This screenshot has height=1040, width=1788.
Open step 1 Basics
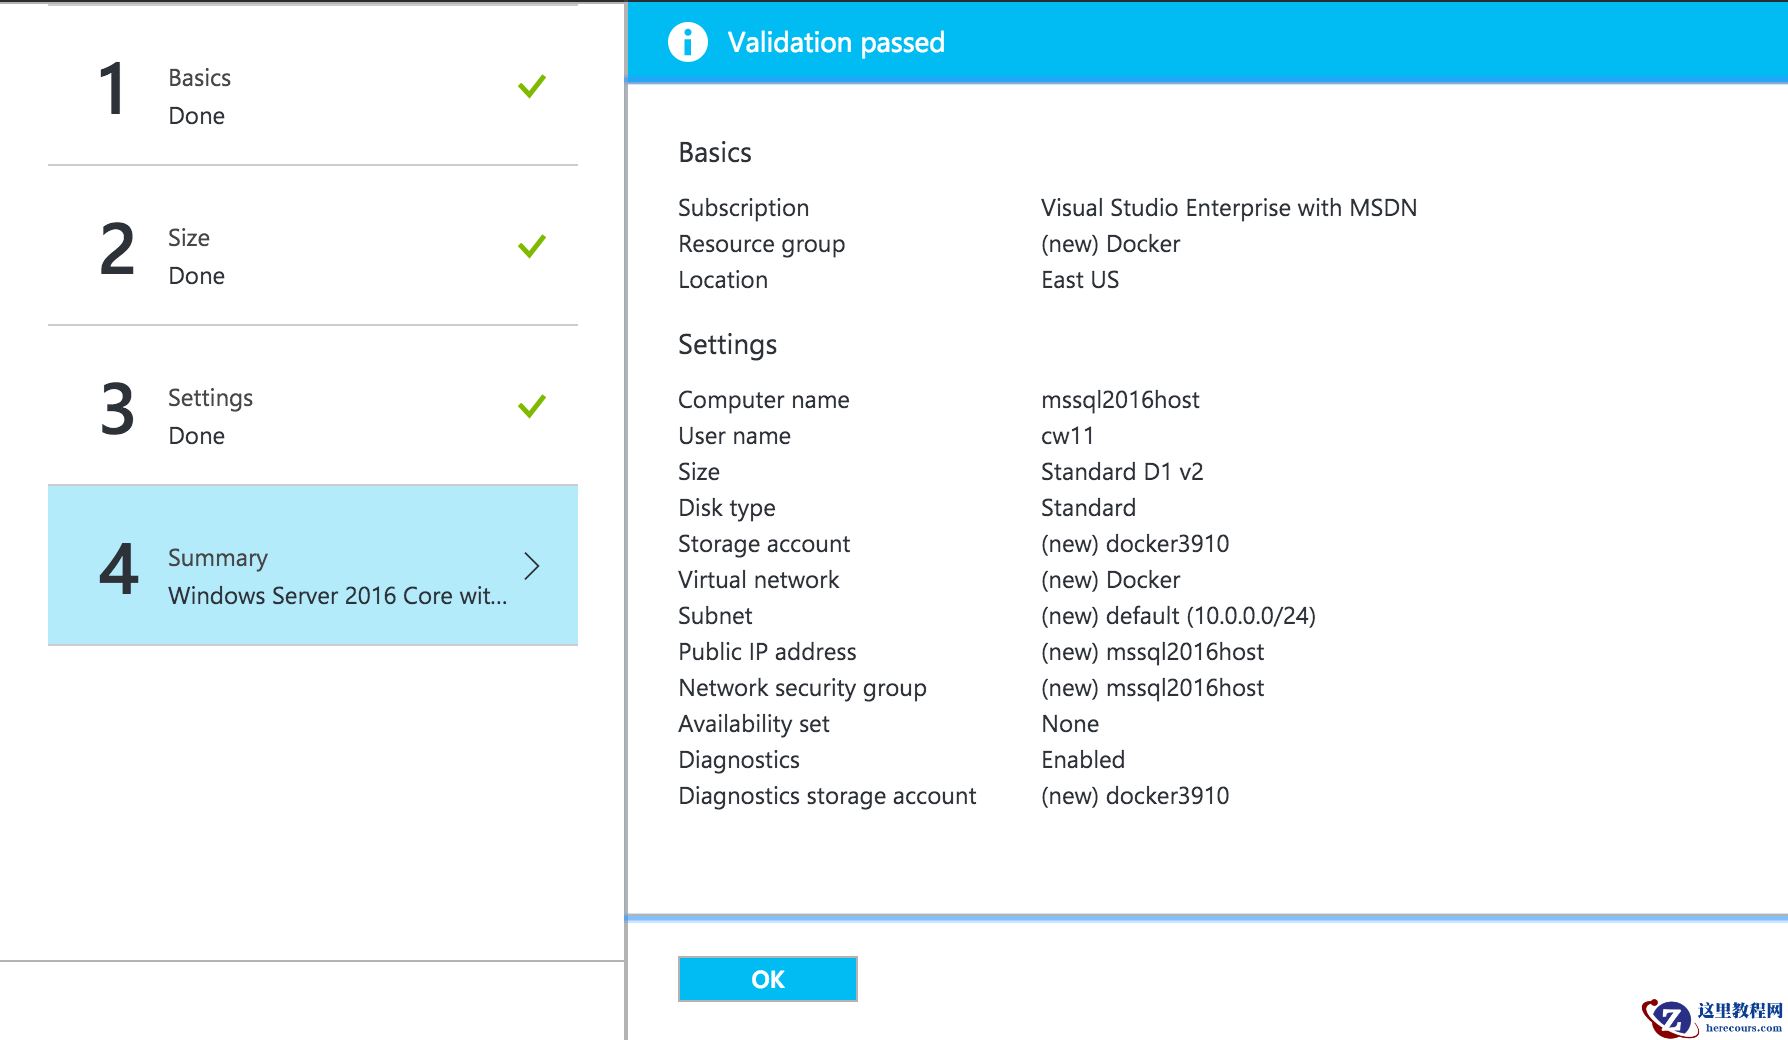313,86
